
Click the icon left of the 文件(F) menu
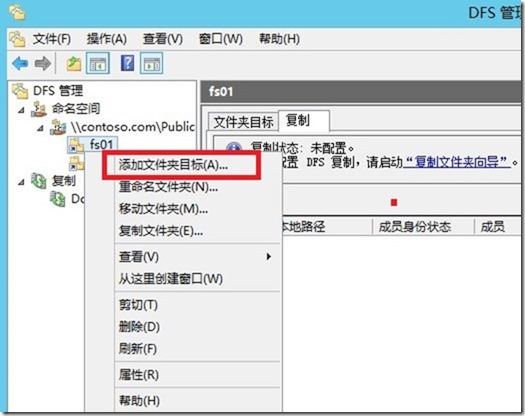tap(17, 39)
